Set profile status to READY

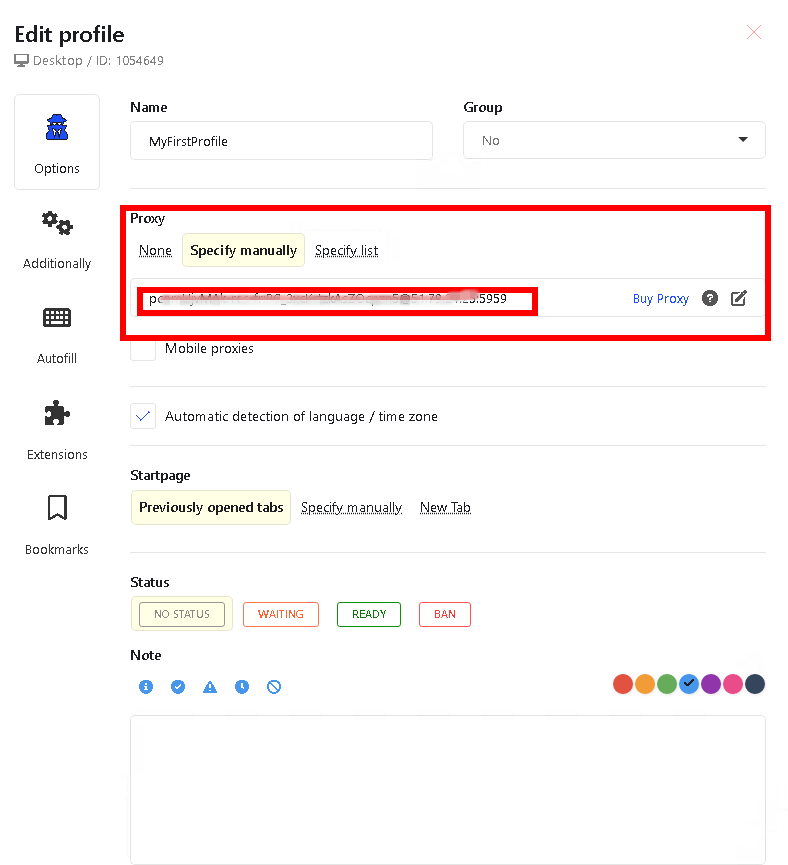point(368,614)
